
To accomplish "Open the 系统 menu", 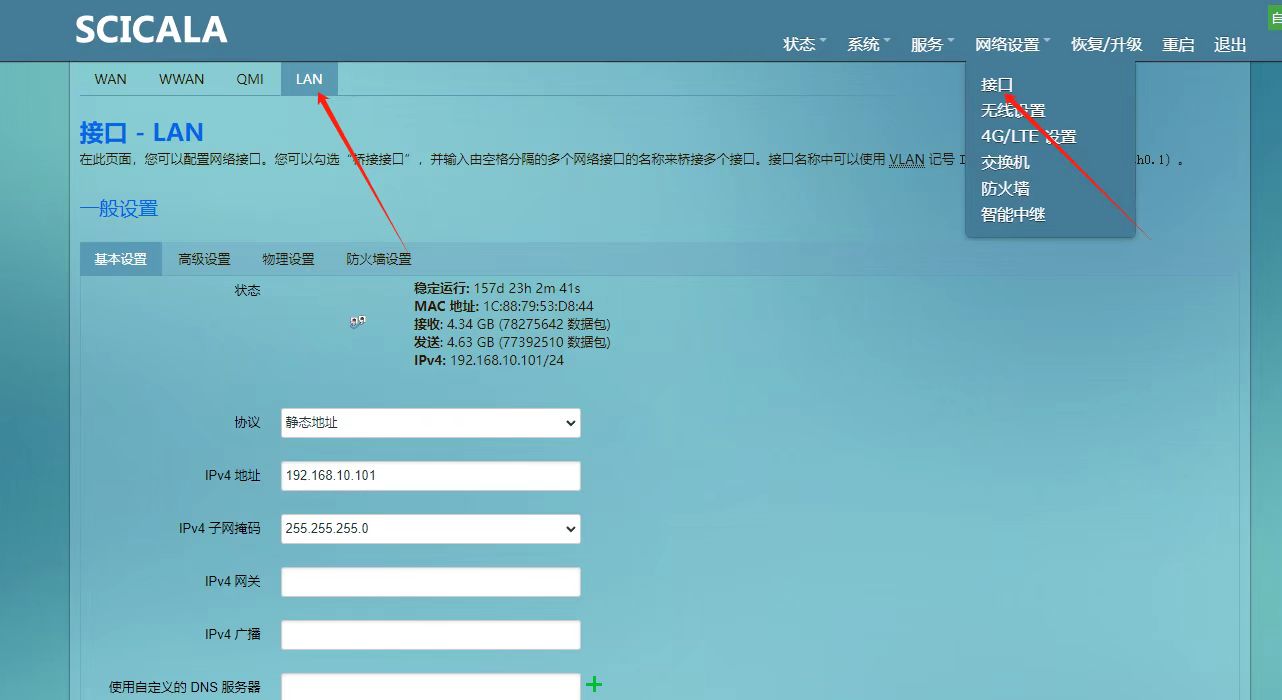I will click(x=868, y=45).
